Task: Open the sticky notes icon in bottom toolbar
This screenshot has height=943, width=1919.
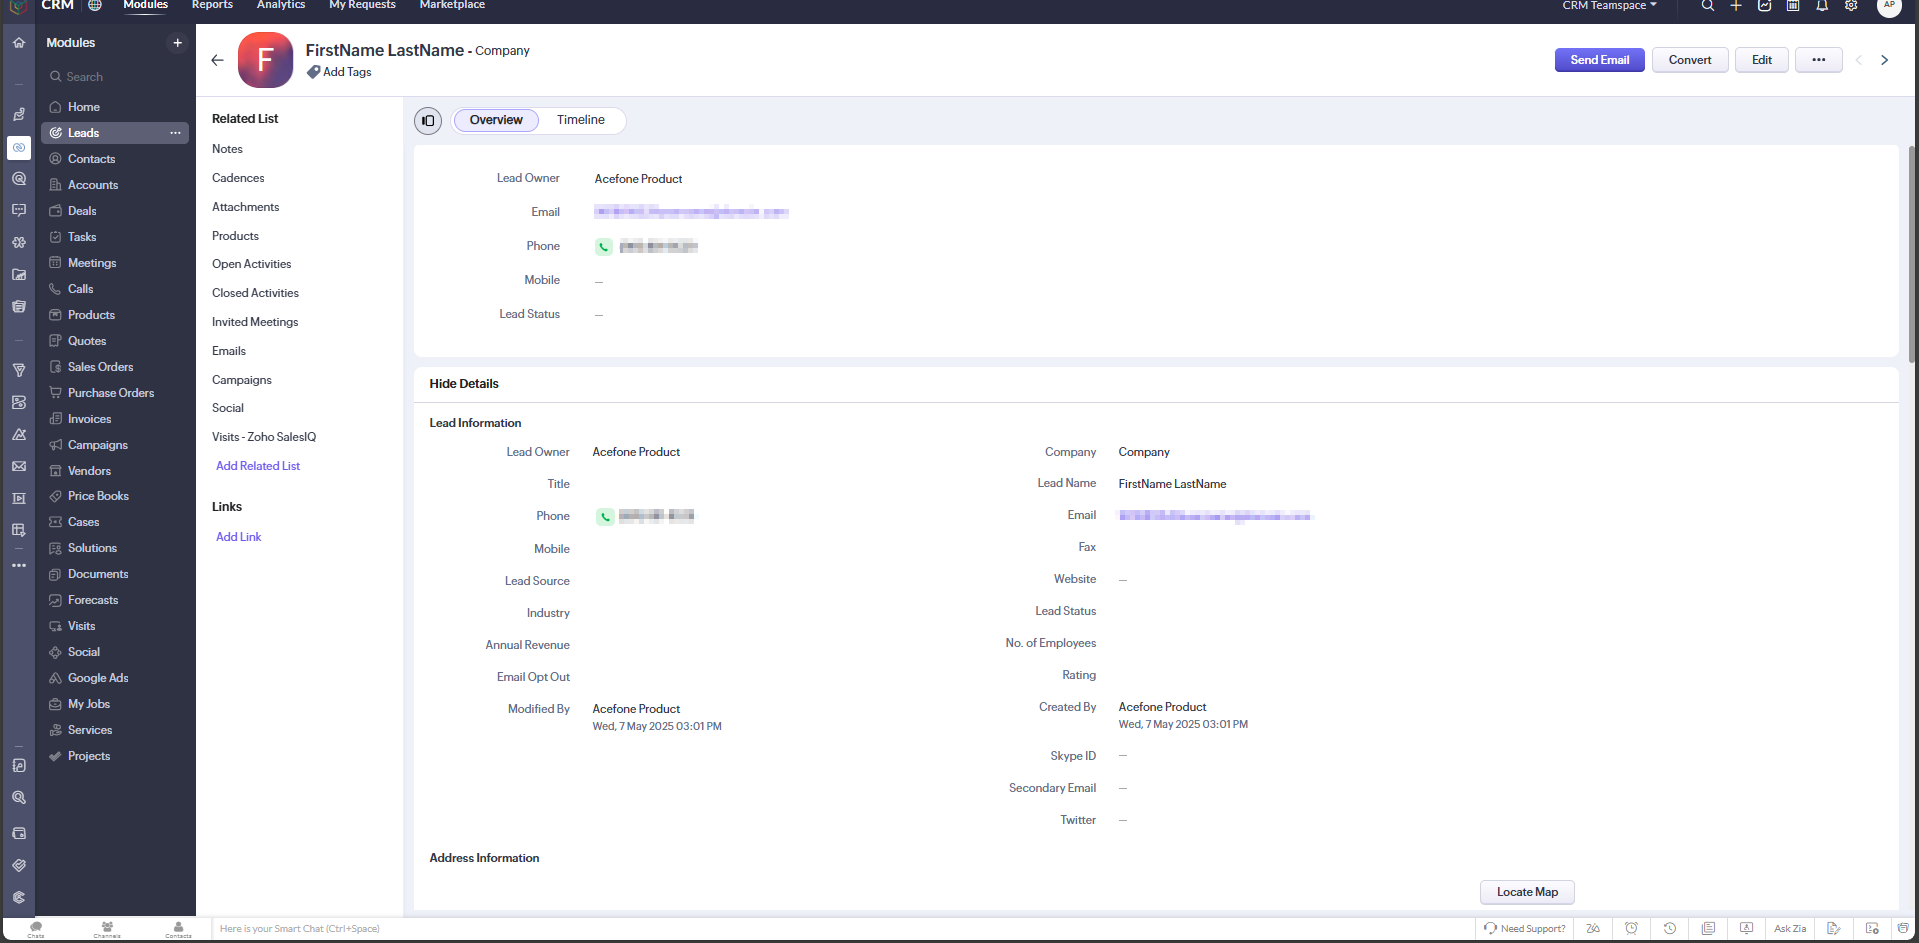Action: point(1708,929)
